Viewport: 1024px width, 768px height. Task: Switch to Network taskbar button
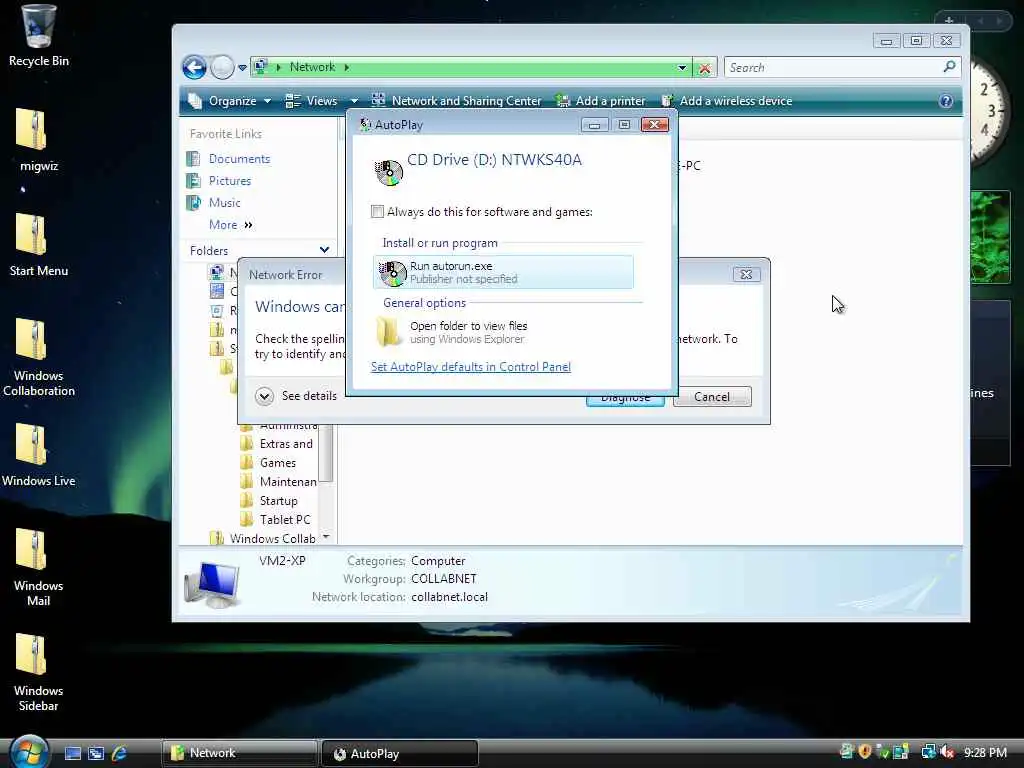[x=239, y=754]
